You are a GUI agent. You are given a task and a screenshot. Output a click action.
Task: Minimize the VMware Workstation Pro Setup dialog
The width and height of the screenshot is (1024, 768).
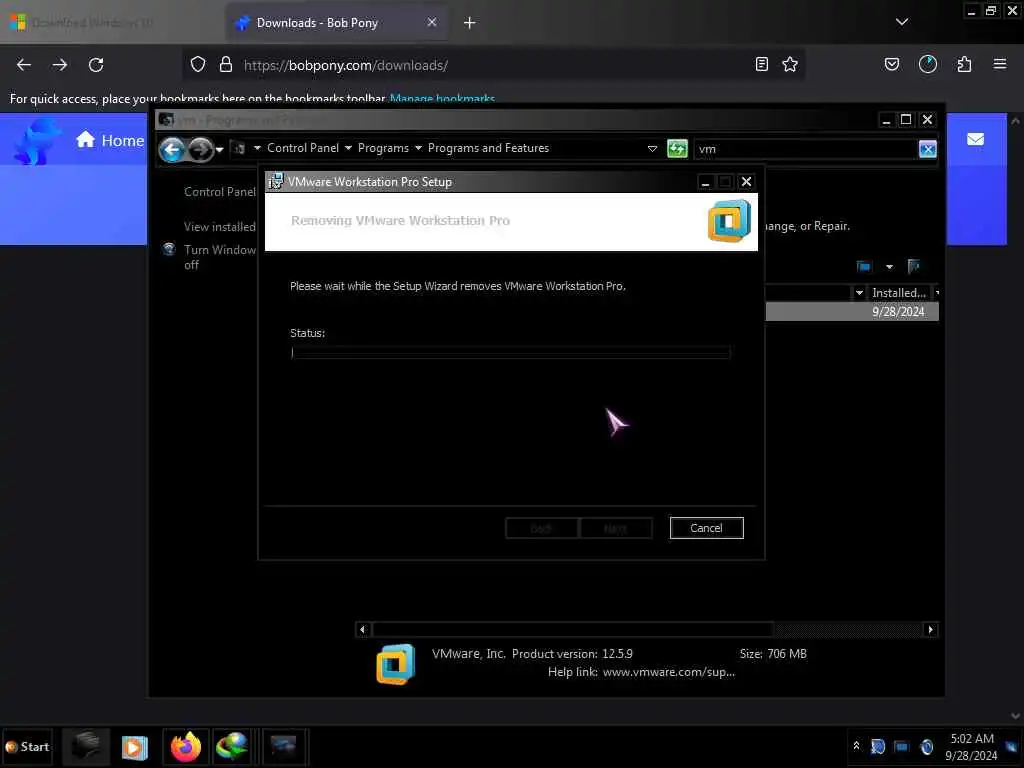pyautogui.click(x=705, y=182)
